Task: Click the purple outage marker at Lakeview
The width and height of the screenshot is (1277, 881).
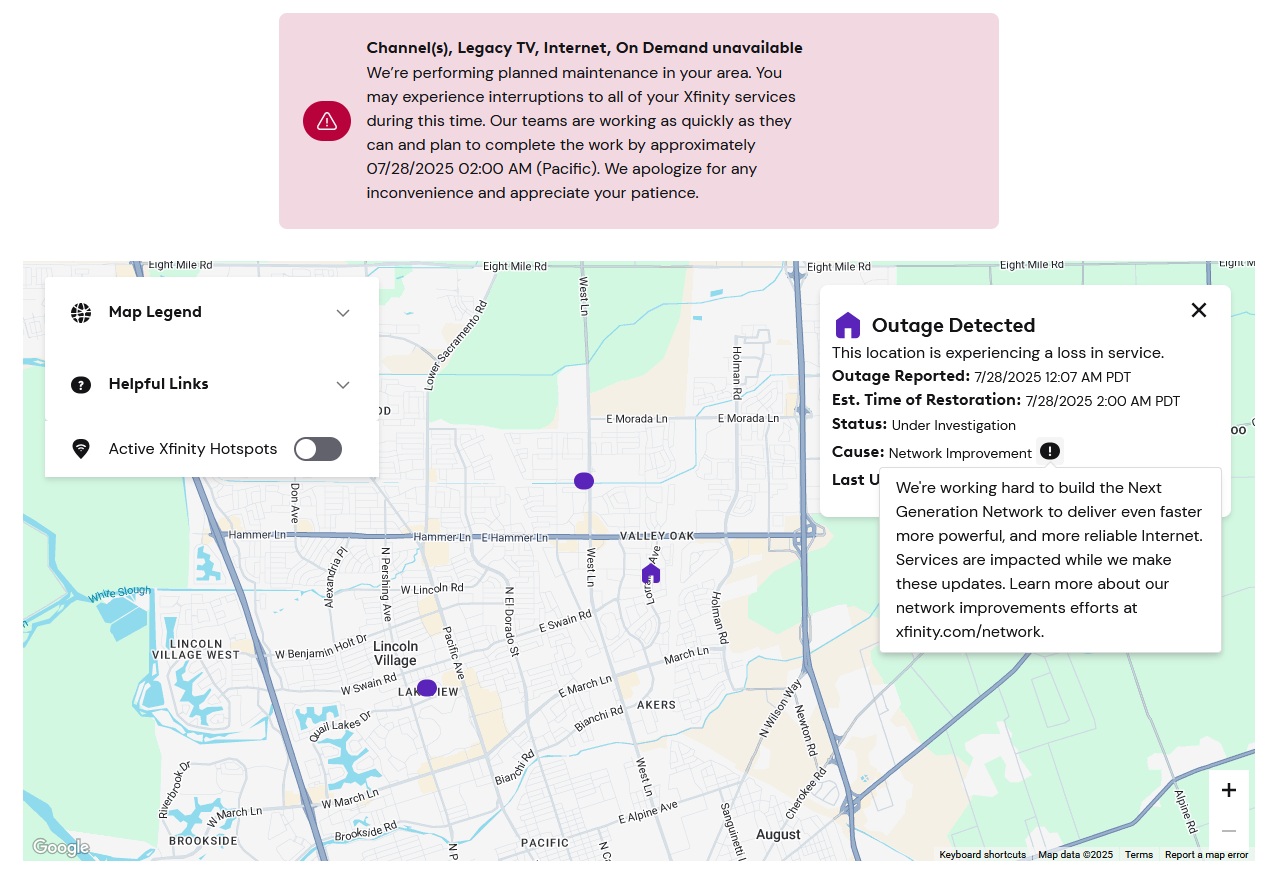Action: (427, 688)
